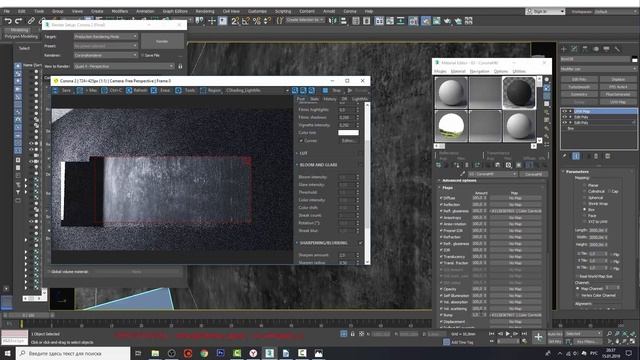Open the Display tab icon in command panel
Image resolution: width=640 pixels, height=360 pixels.
pos(607,49)
